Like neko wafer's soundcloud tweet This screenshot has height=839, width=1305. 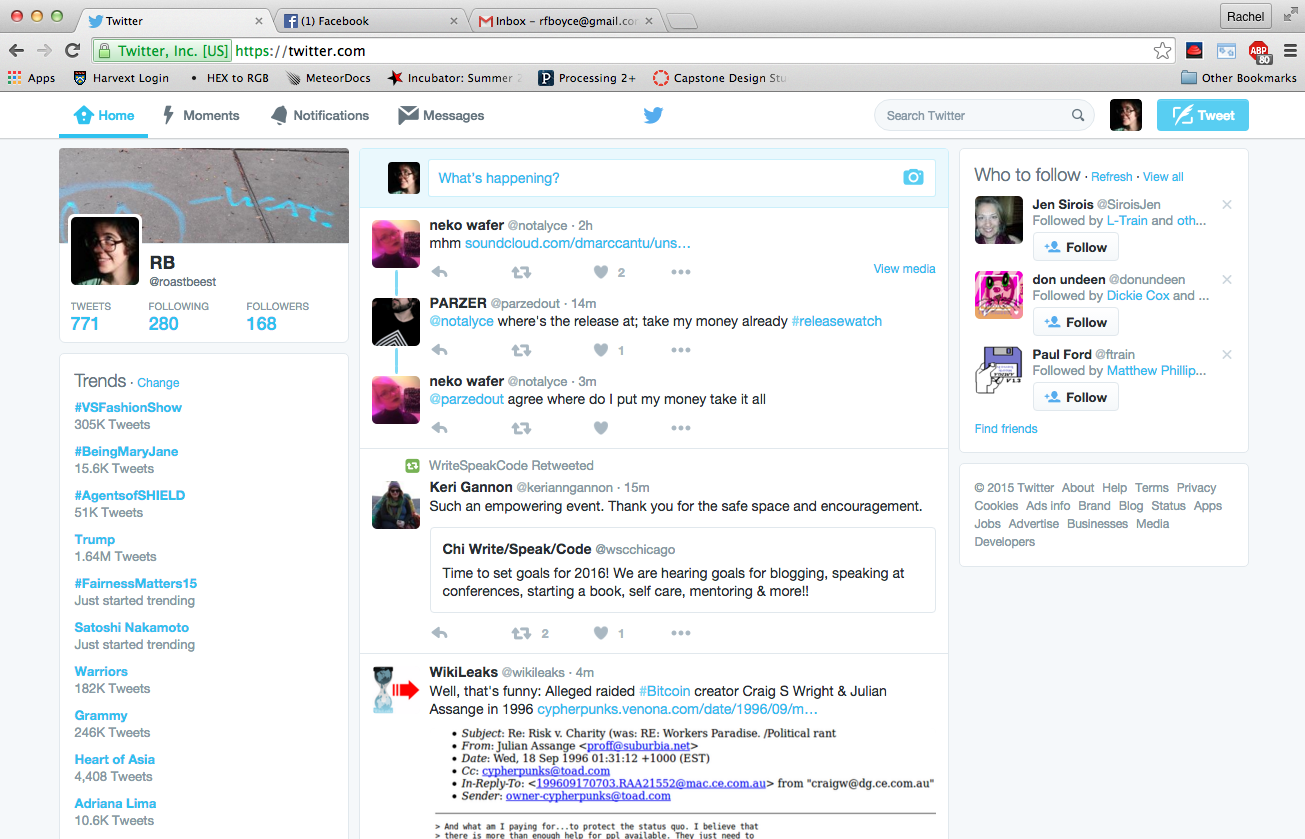click(x=601, y=272)
